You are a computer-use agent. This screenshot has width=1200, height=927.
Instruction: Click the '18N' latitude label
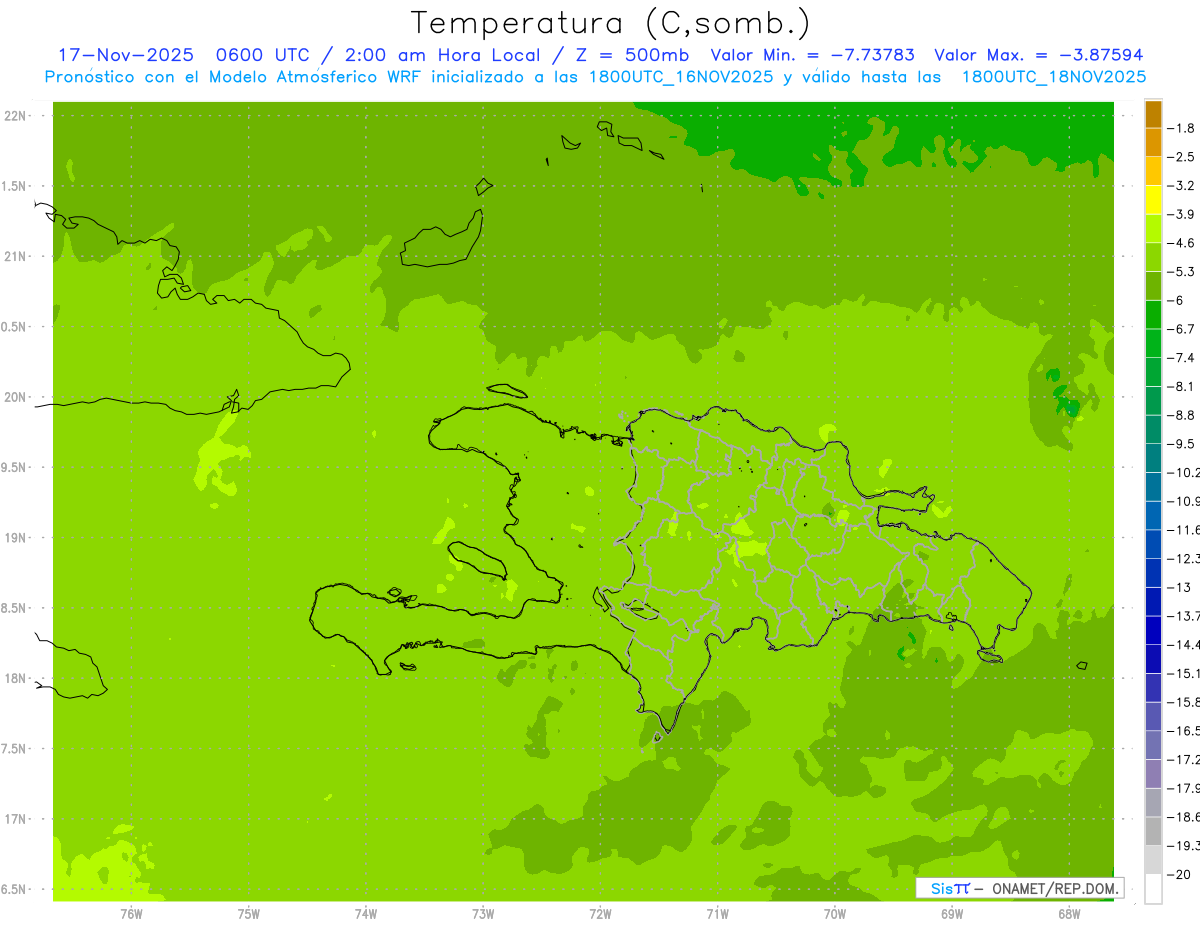14,678
